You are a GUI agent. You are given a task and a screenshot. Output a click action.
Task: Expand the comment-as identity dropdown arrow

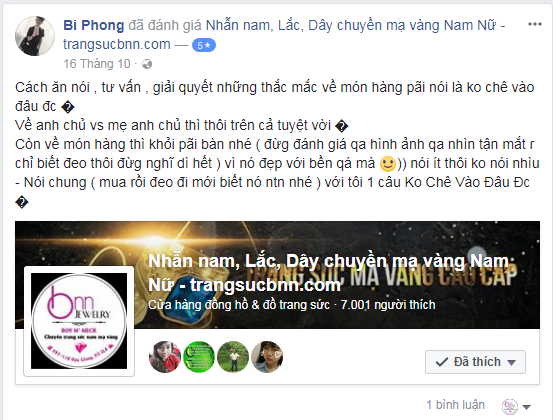click(526, 407)
